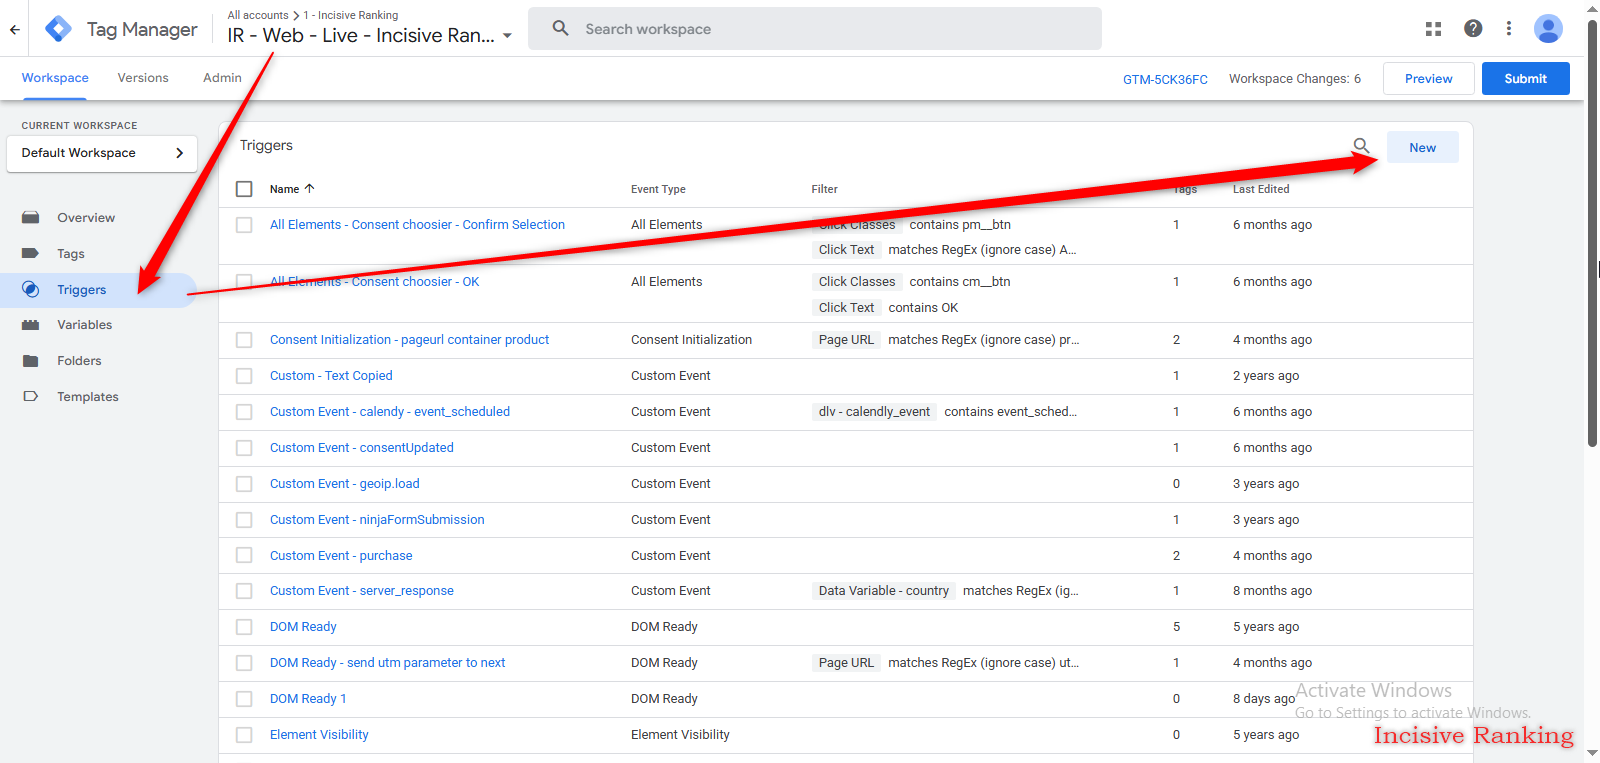1600x763 pixels.
Task: Open Custom - Text Copied trigger
Action: (x=331, y=376)
